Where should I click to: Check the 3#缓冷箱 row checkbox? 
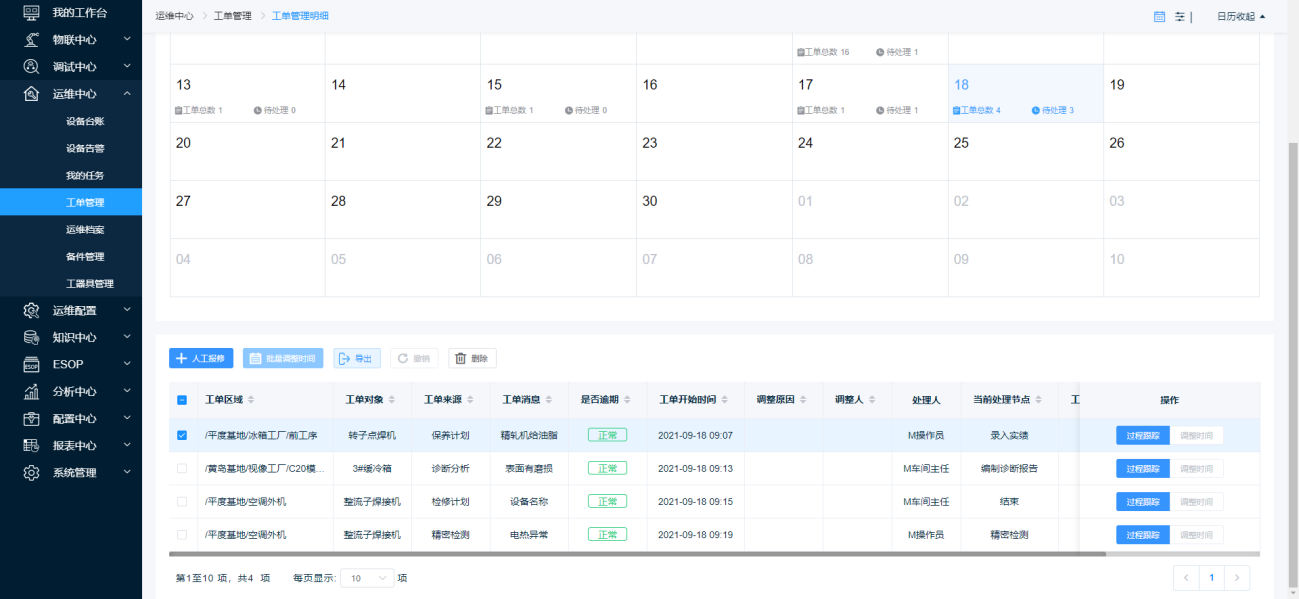tap(182, 469)
